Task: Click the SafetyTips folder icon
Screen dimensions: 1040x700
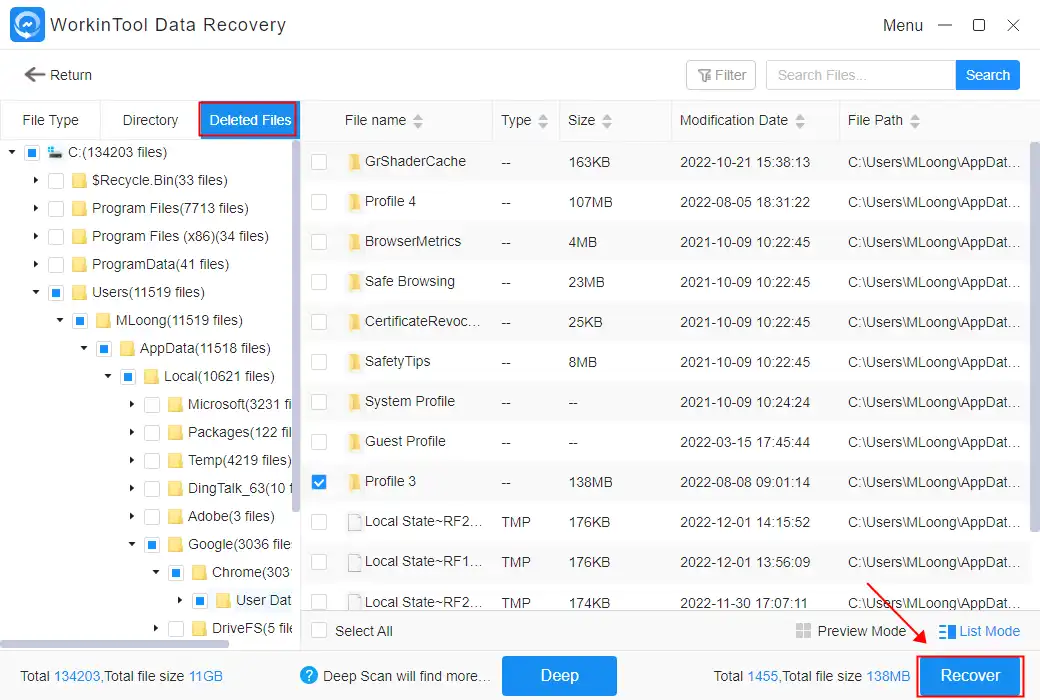Action: pos(354,362)
